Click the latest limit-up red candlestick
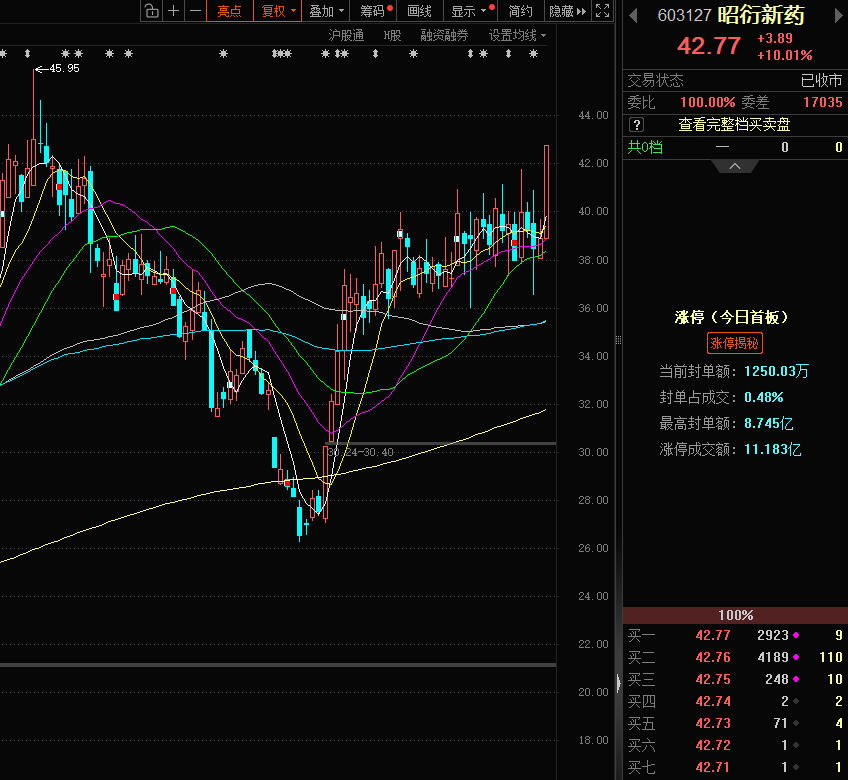This screenshot has height=780, width=848. [x=547, y=192]
